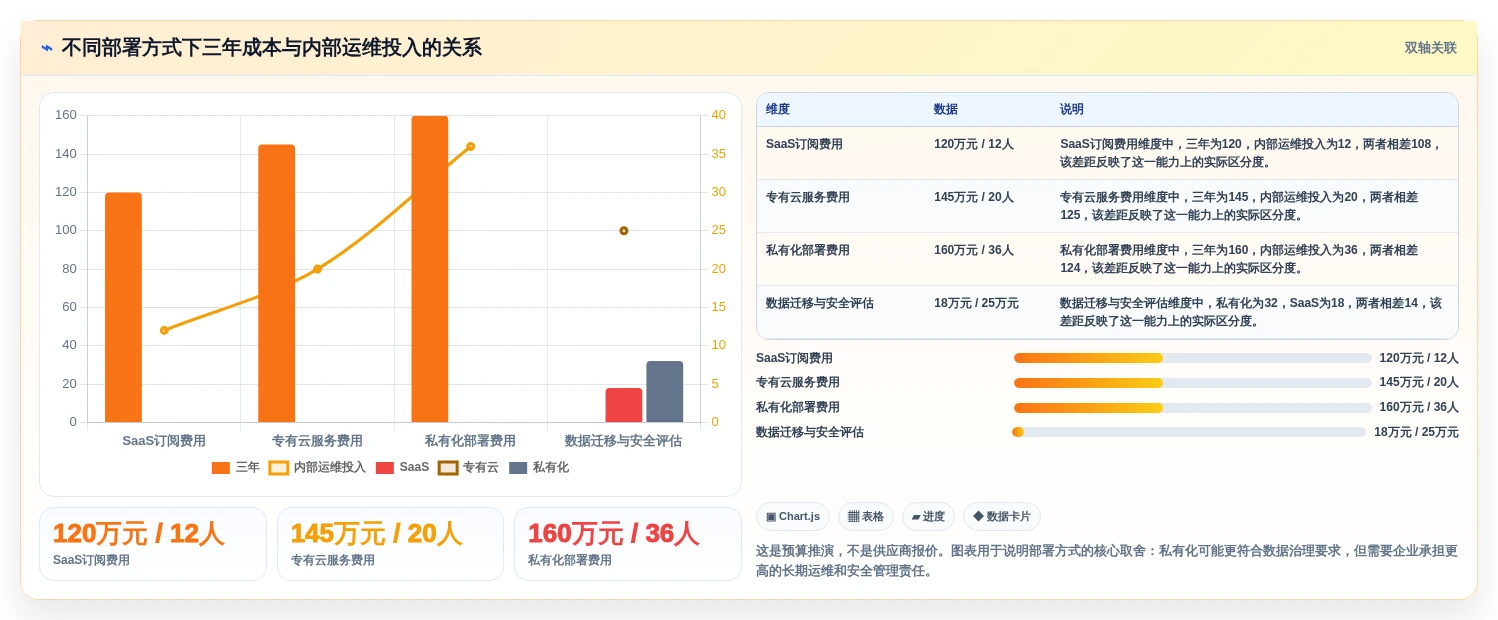Click the chart title 不同部署方式下三年成本与内部运维投入的关系

point(272,48)
